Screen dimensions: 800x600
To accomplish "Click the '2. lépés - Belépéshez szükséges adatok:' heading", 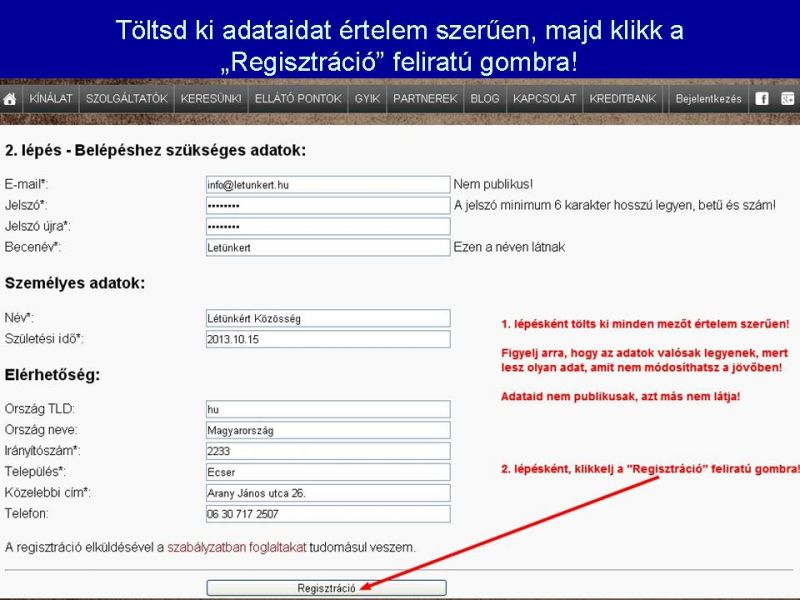I will coord(155,151).
